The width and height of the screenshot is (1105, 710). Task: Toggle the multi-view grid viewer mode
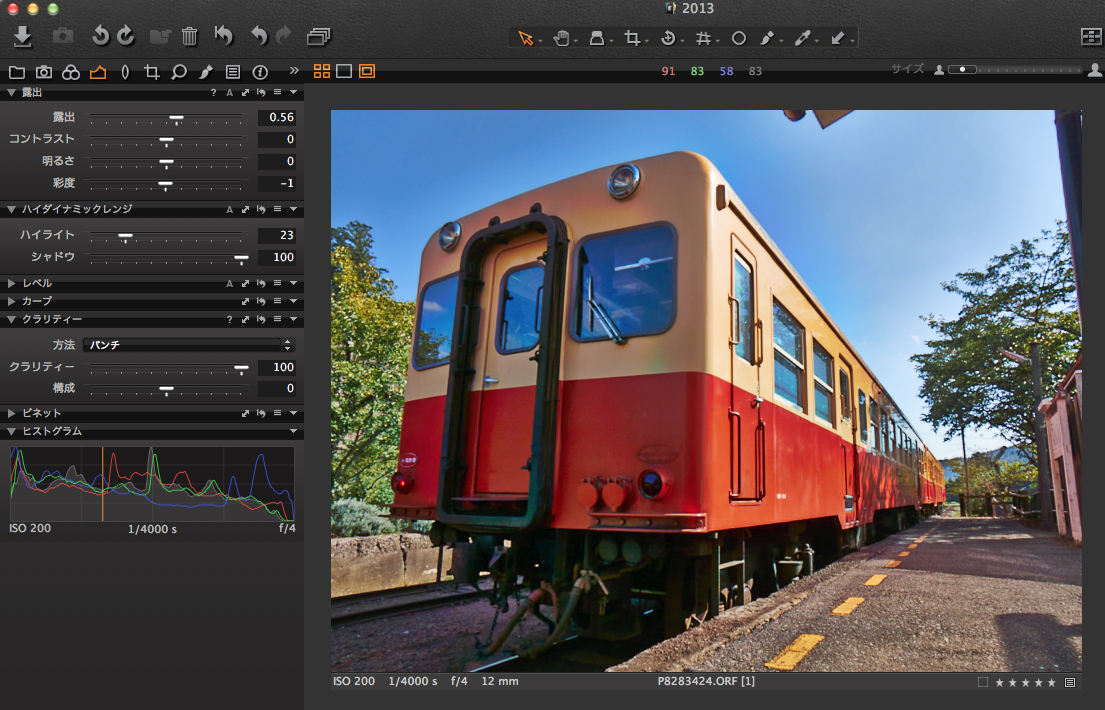click(x=322, y=71)
